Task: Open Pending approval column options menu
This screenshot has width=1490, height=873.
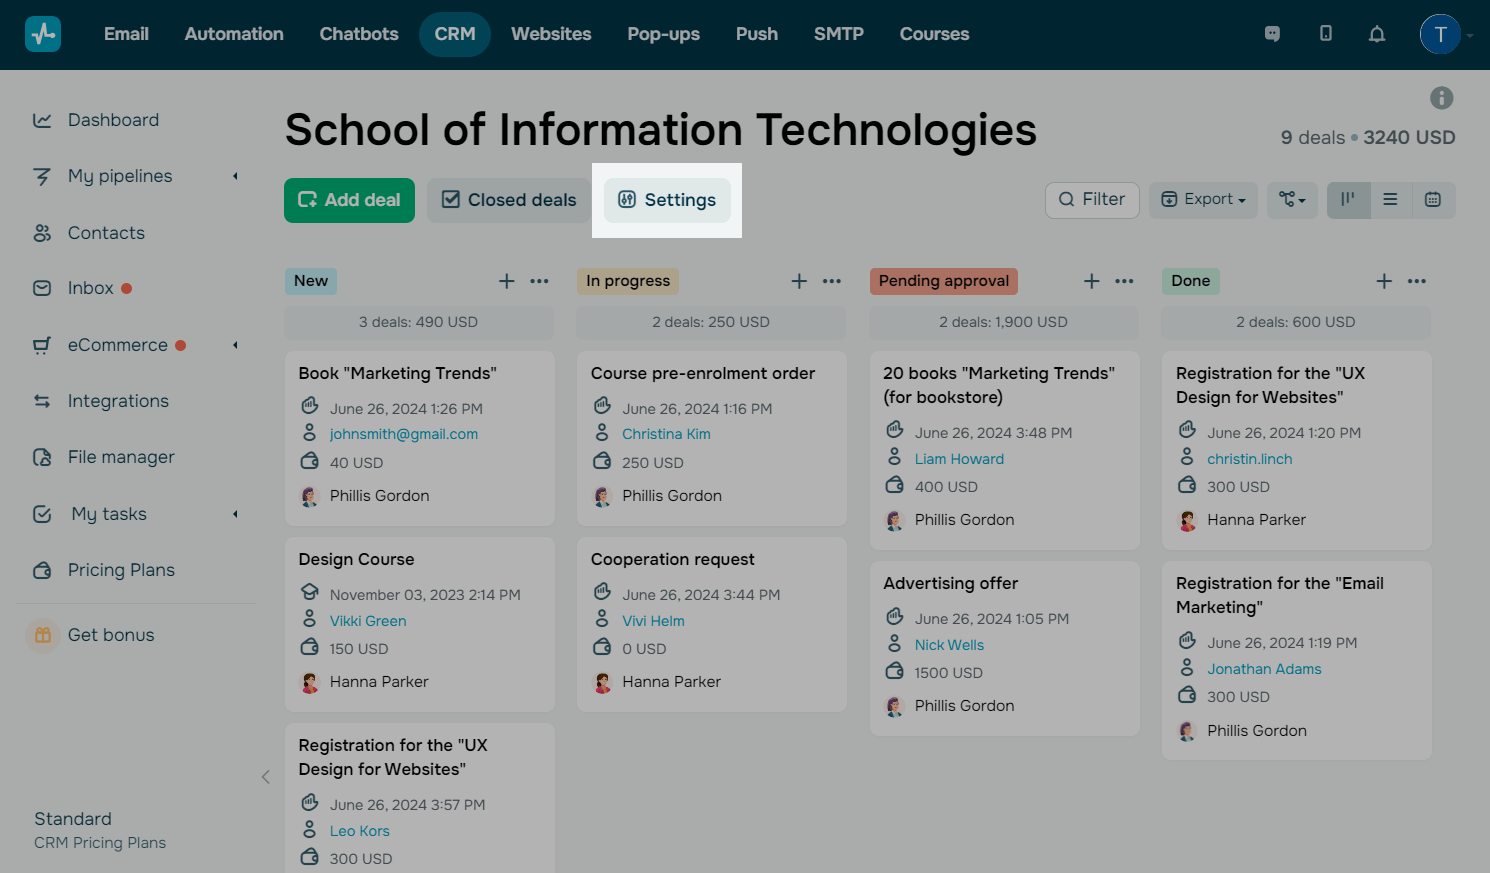Action: pyautogui.click(x=1124, y=281)
